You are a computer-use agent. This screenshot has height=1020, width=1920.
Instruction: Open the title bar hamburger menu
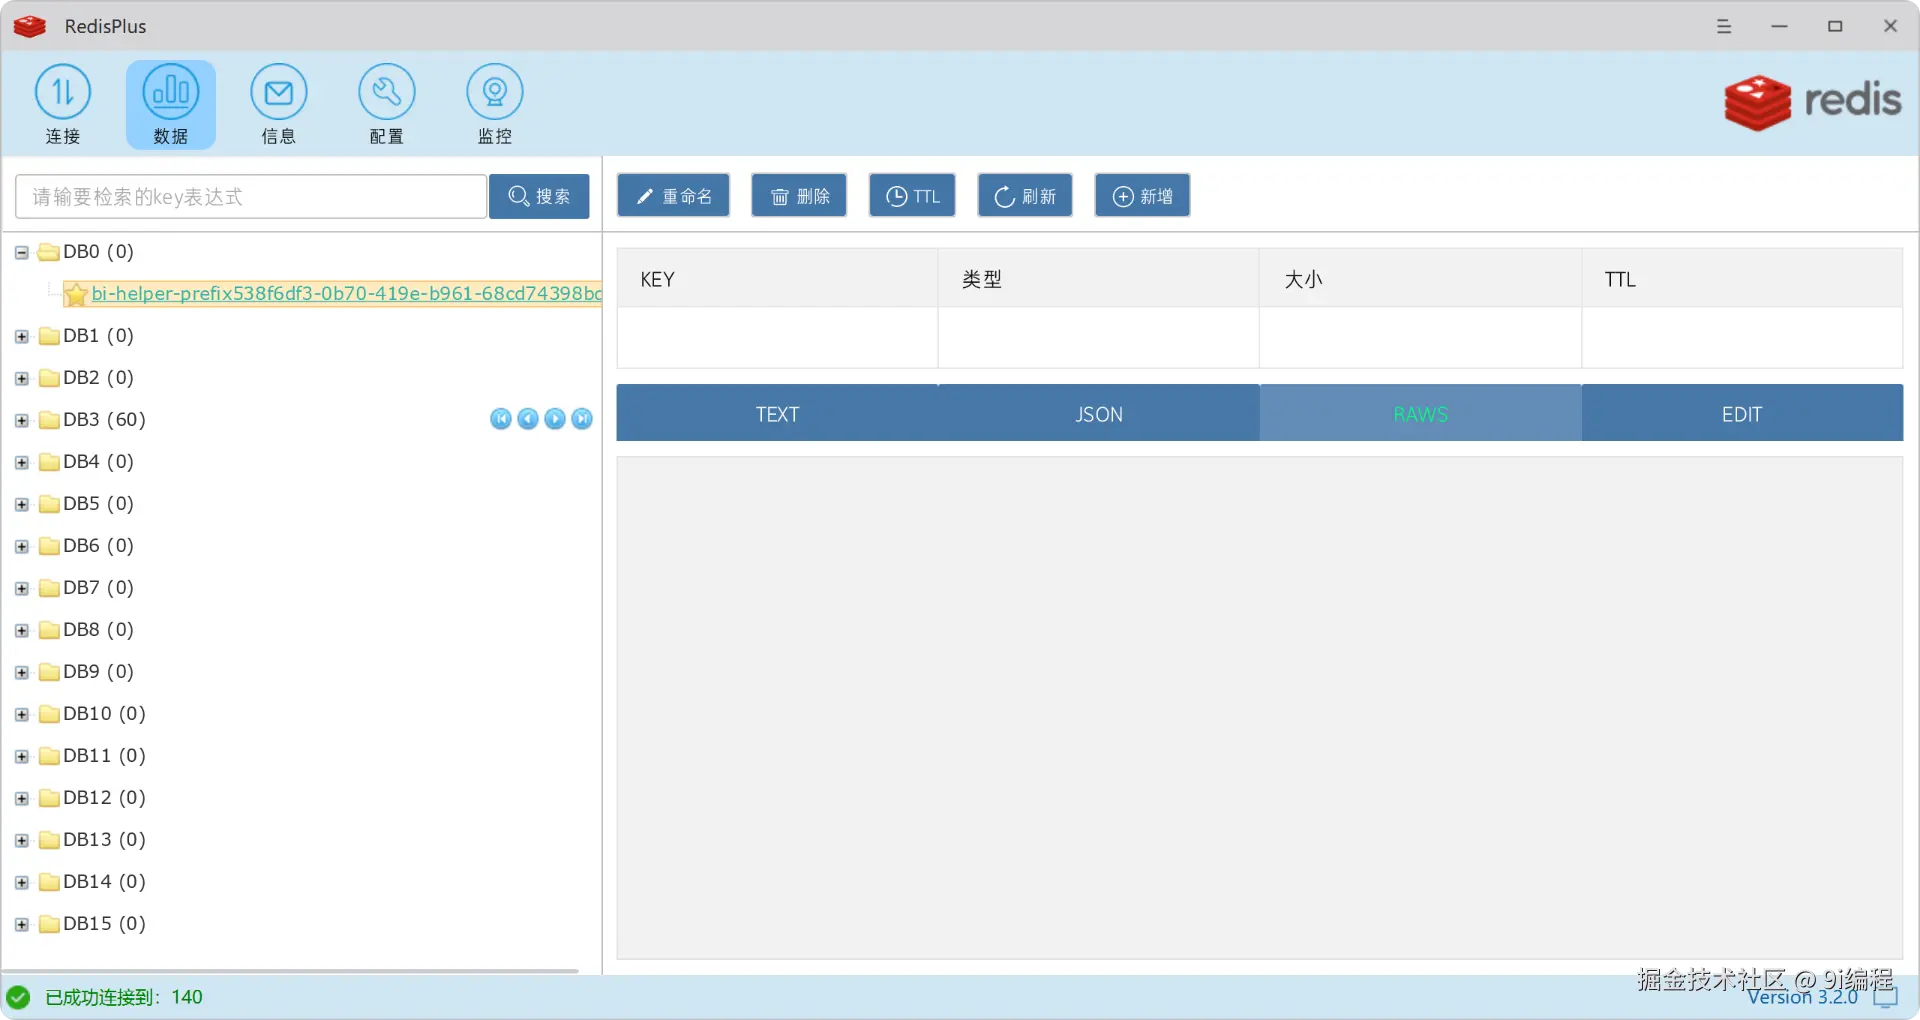(x=1724, y=26)
